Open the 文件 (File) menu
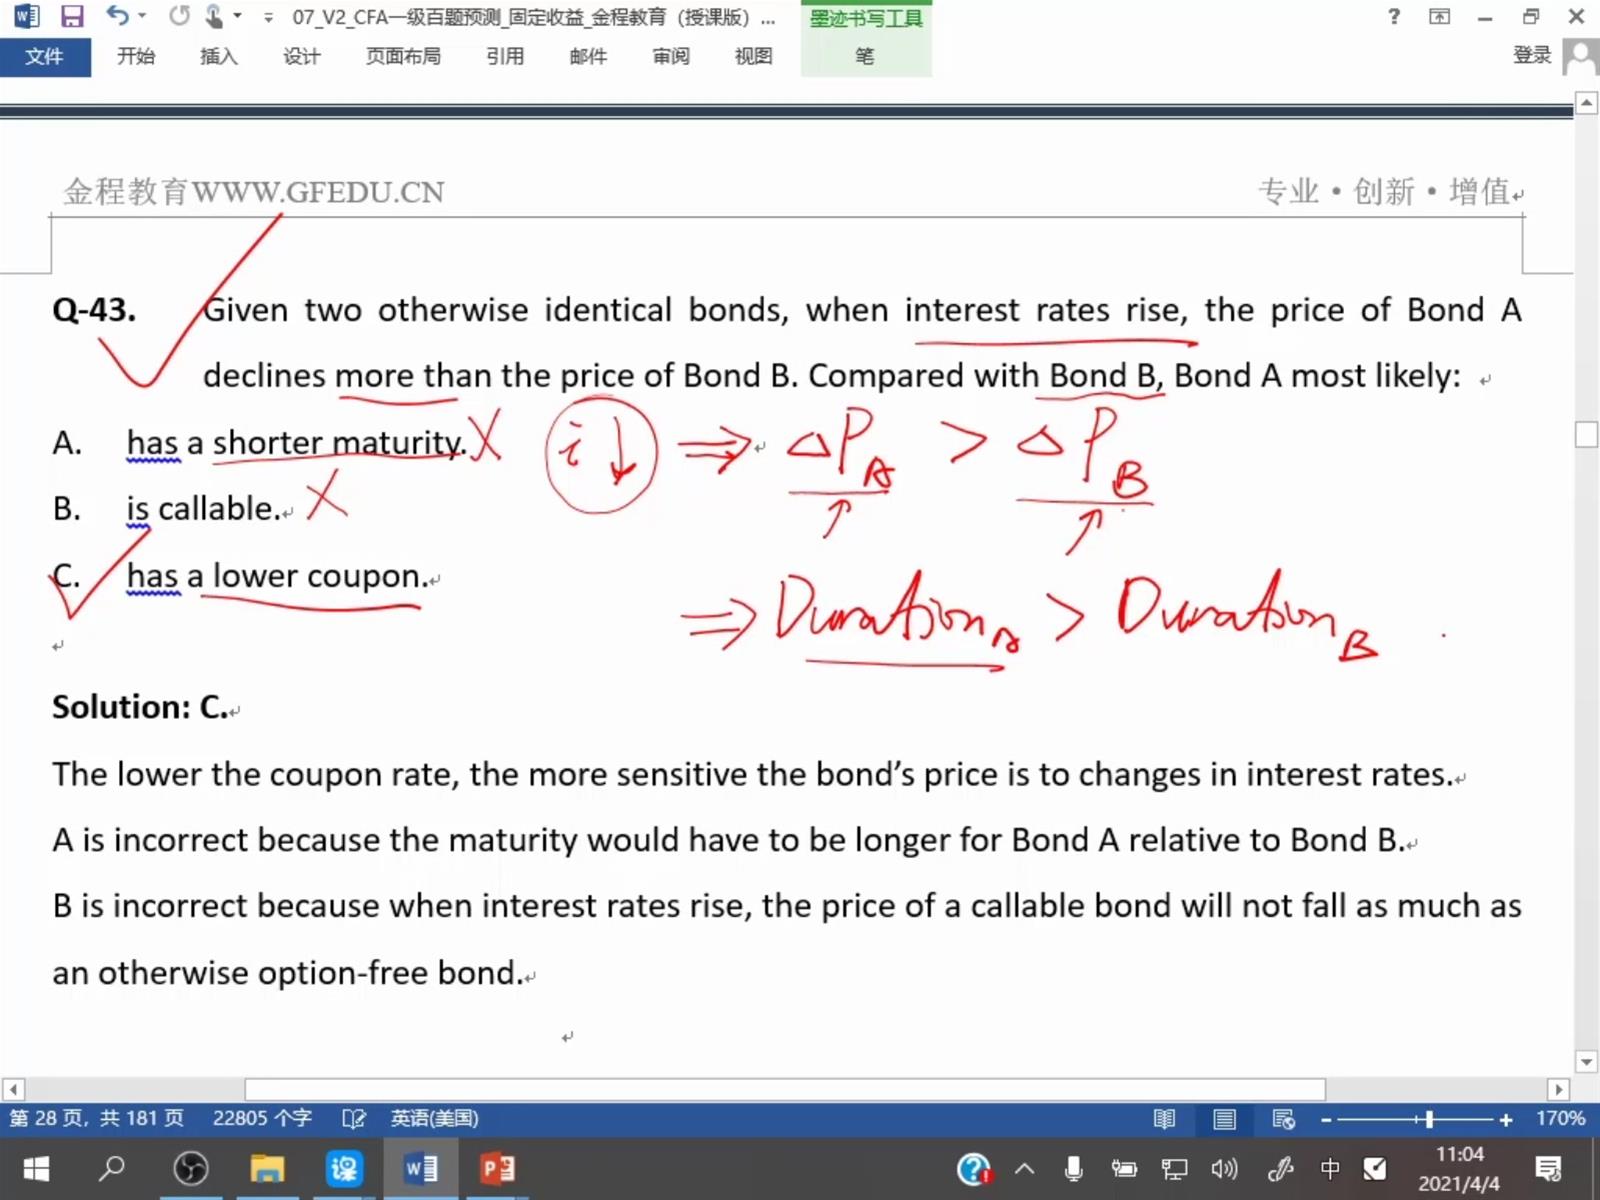Viewport: 1600px width, 1200px height. point(45,57)
